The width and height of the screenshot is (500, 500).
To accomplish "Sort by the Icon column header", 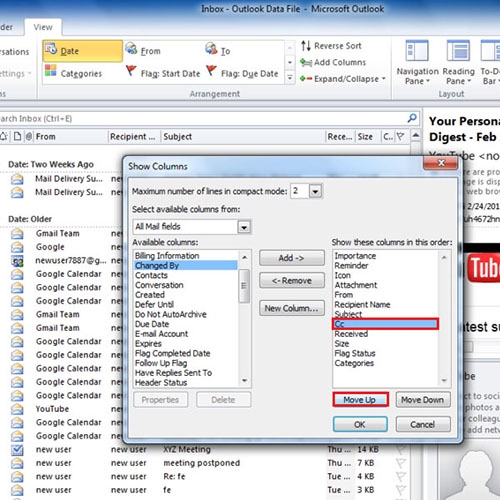I will pos(17,136).
